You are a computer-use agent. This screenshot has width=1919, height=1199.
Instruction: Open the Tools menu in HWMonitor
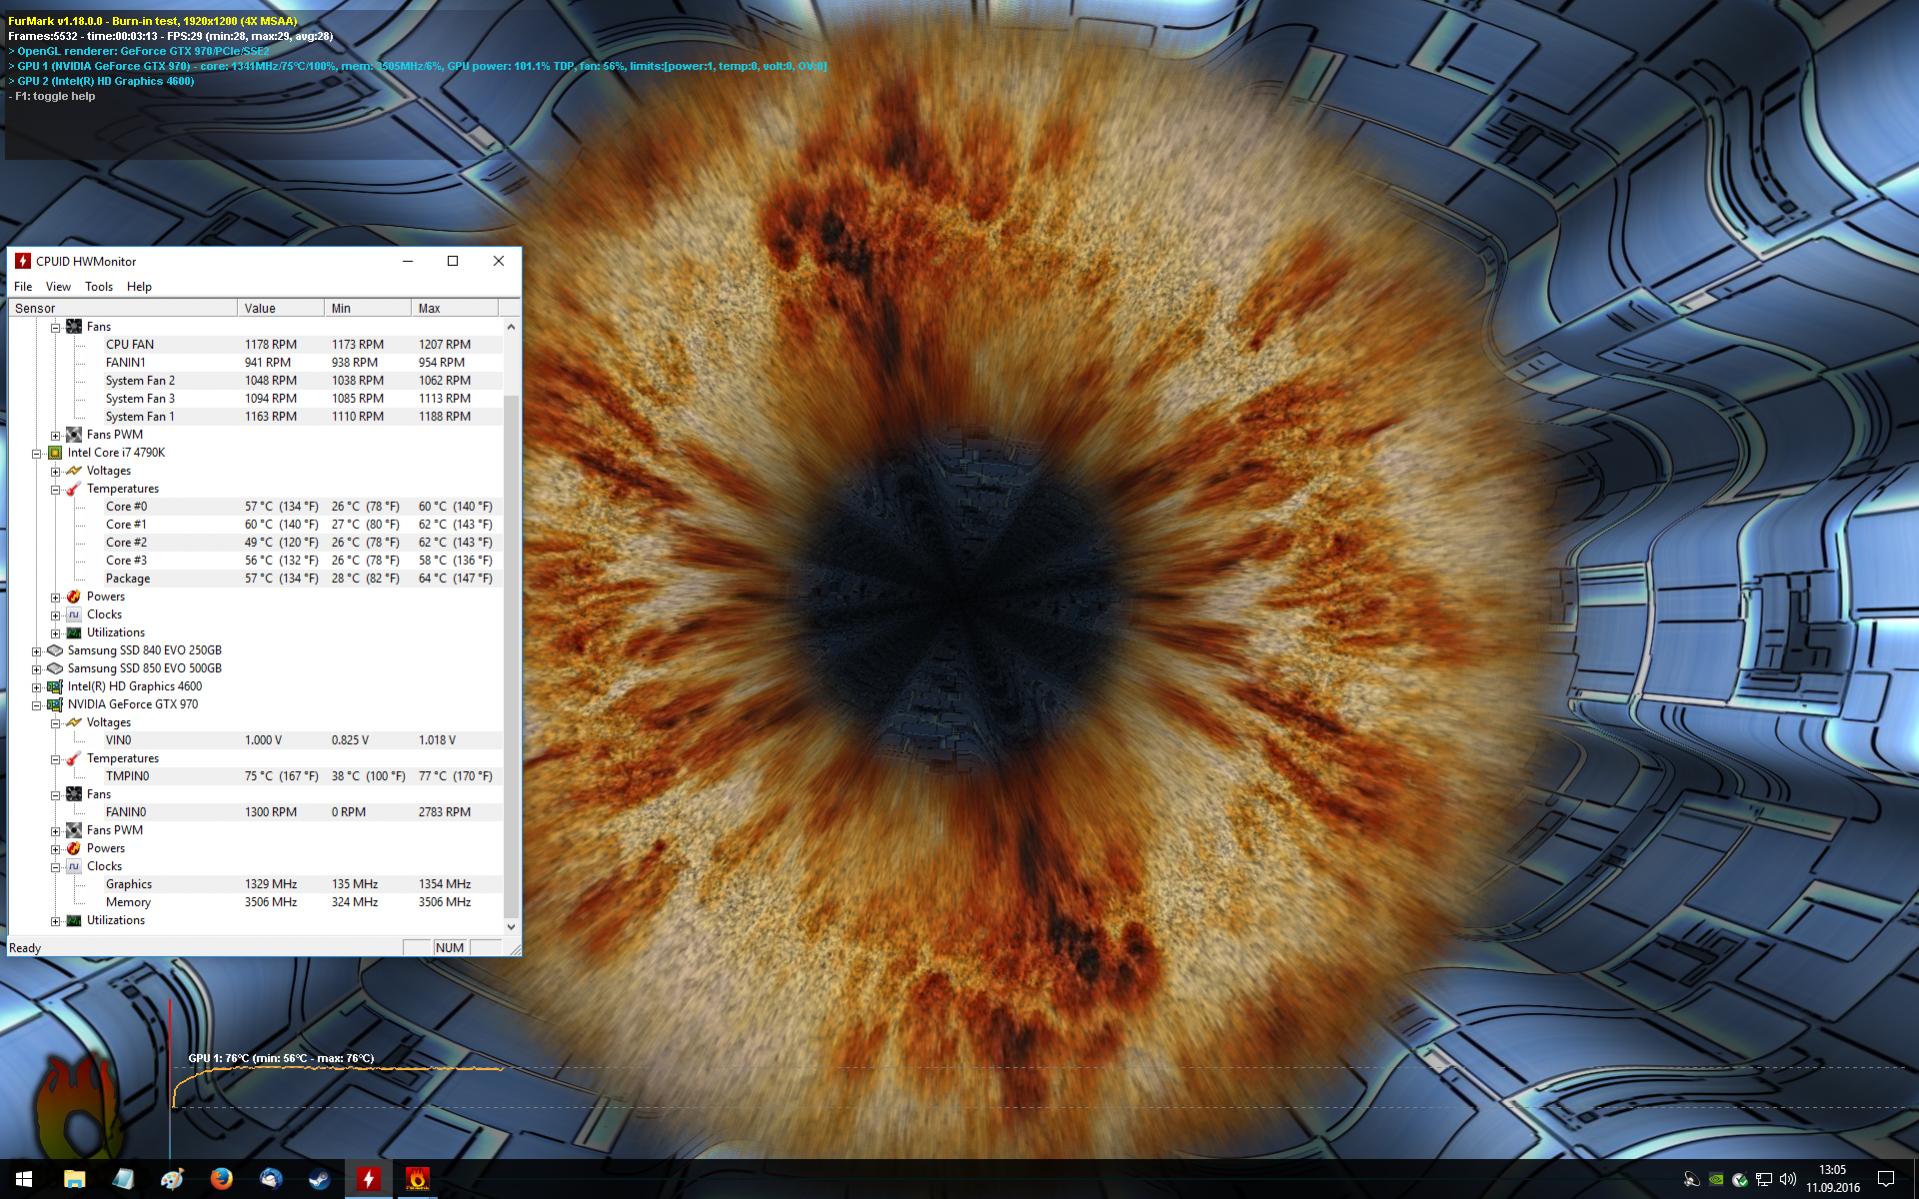coord(99,286)
